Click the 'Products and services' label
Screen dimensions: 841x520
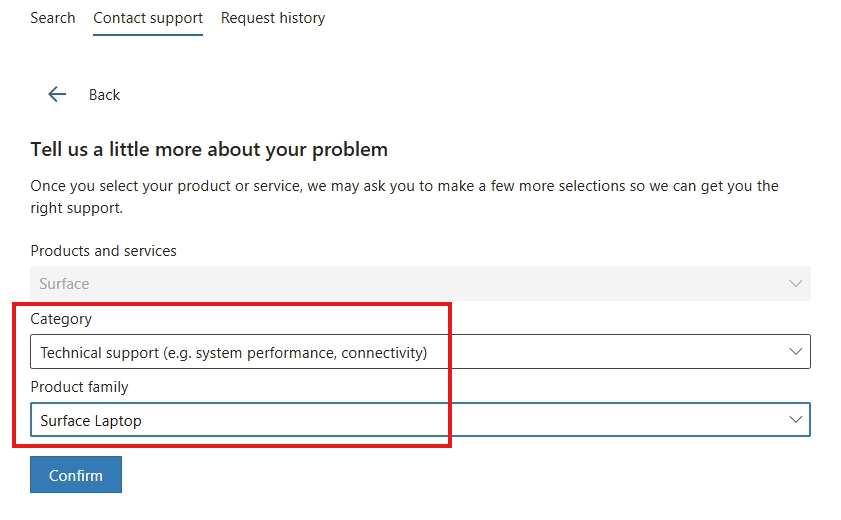[104, 251]
